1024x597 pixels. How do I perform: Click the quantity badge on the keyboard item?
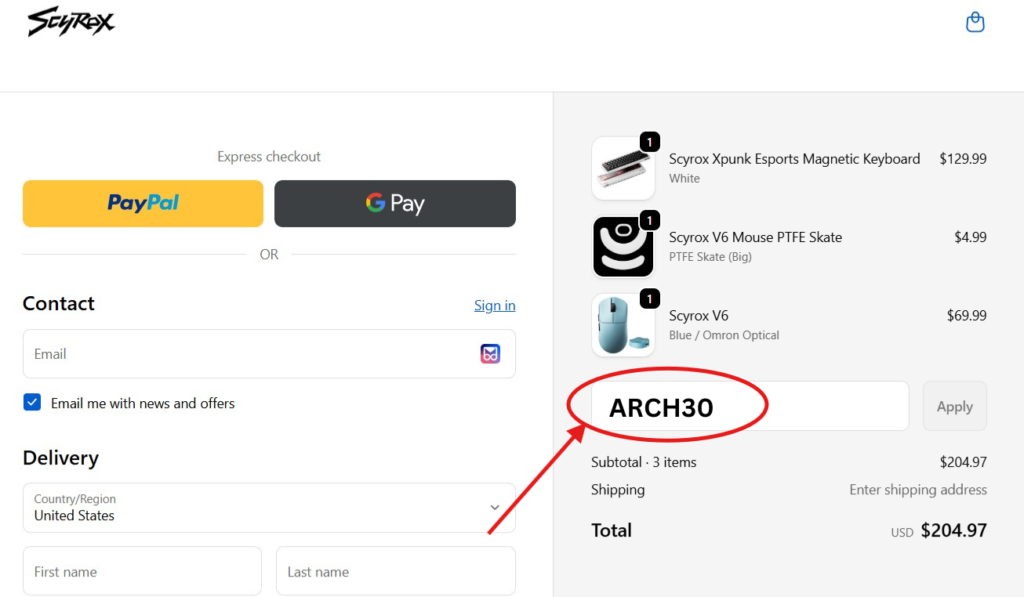651,142
